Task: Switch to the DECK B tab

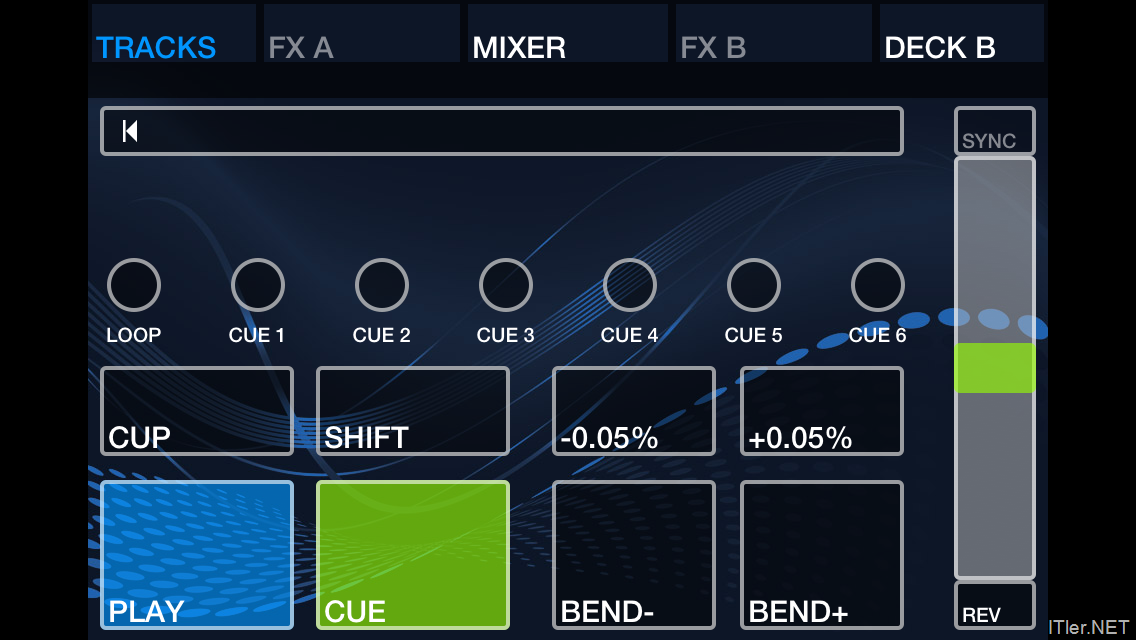Action: click(x=961, y=33)
